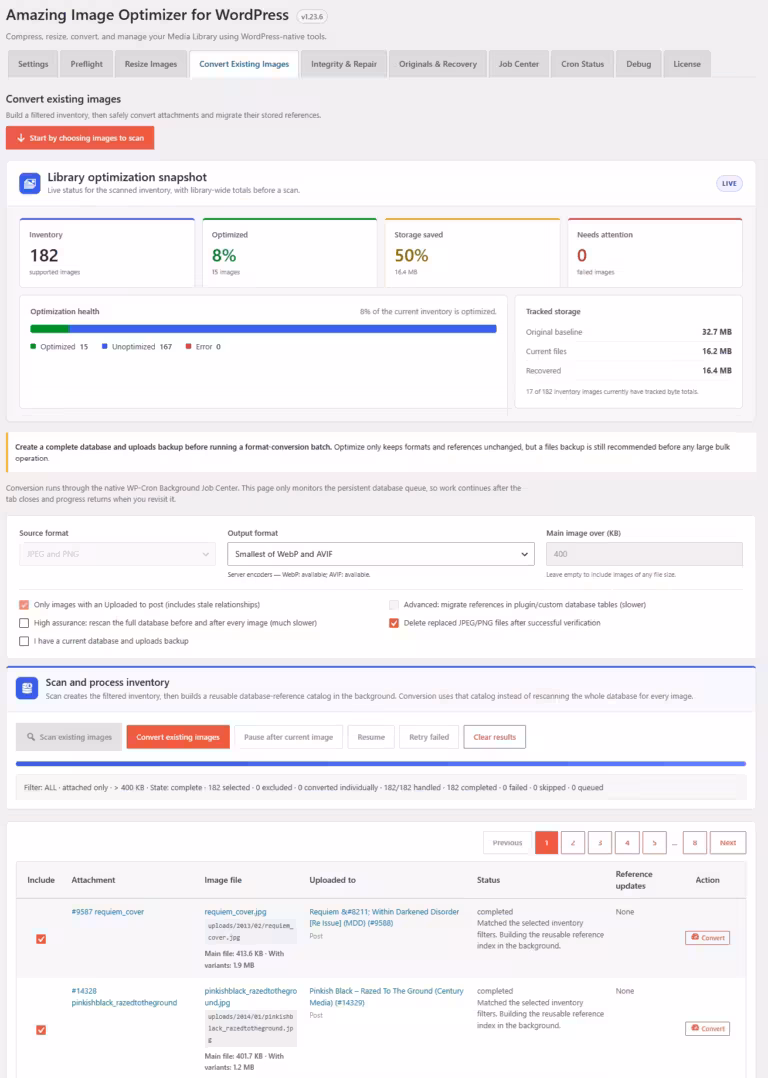Open the pinkishblack_razedtotheground.jpg file link
The height and width of the screenshot is (1078, 768).
(251, 997)
